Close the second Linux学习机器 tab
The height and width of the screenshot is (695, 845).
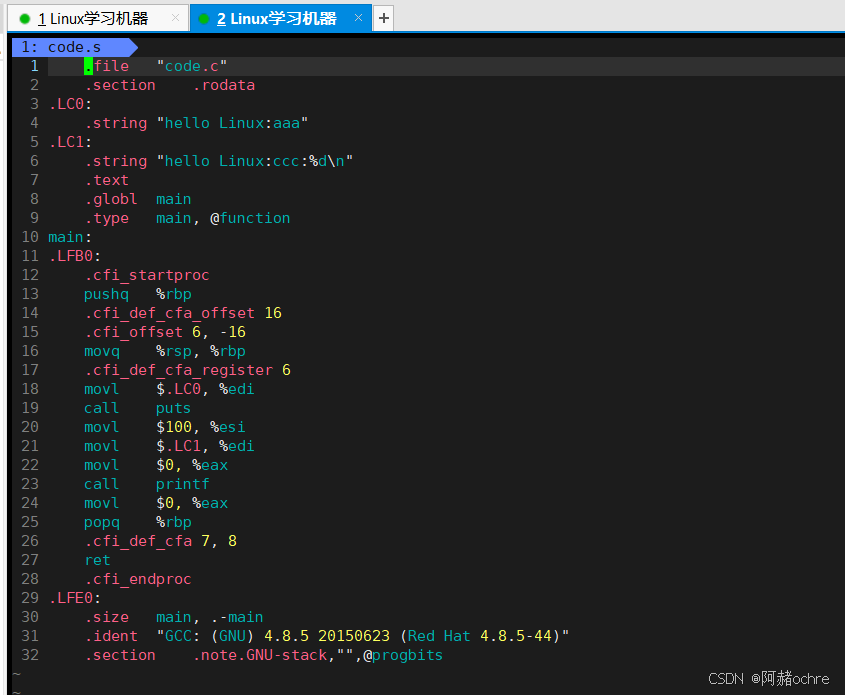click(359, 18)
